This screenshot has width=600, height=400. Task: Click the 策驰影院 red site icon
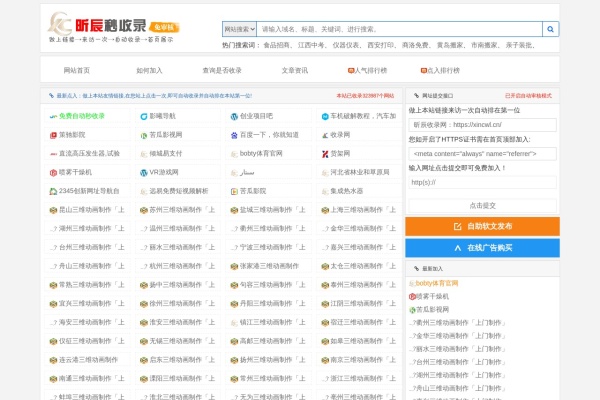pyautogui.click(x=53, y=134)
